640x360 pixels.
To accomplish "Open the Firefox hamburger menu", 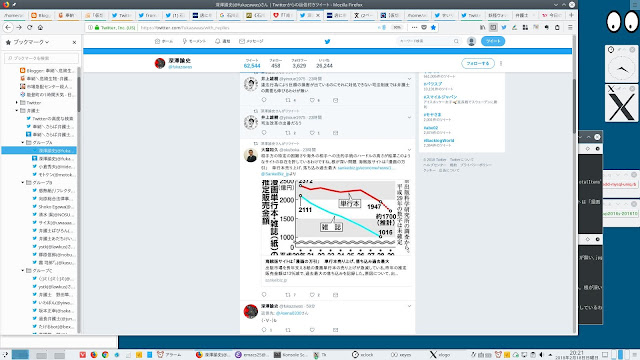I will (x=570, y=27).
